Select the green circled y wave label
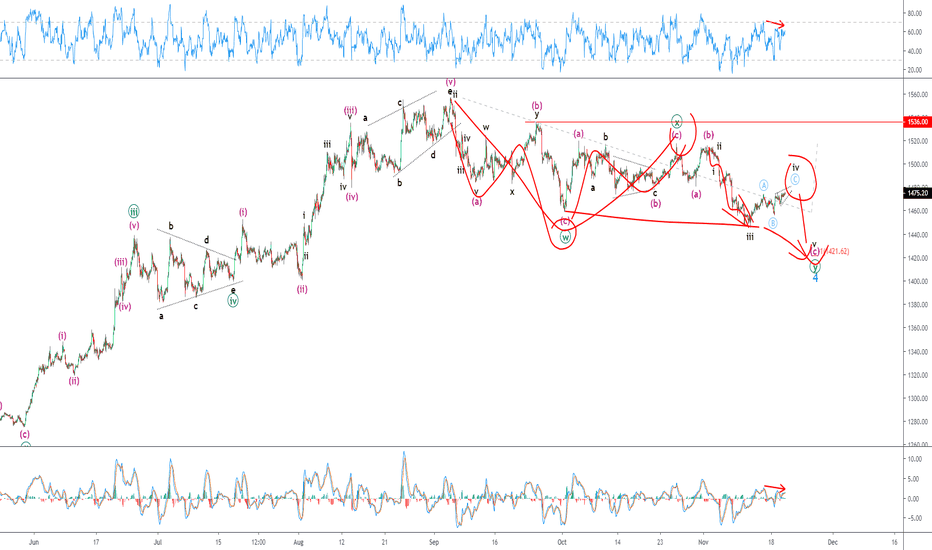932x550 pixels. (x=815, y=267)
